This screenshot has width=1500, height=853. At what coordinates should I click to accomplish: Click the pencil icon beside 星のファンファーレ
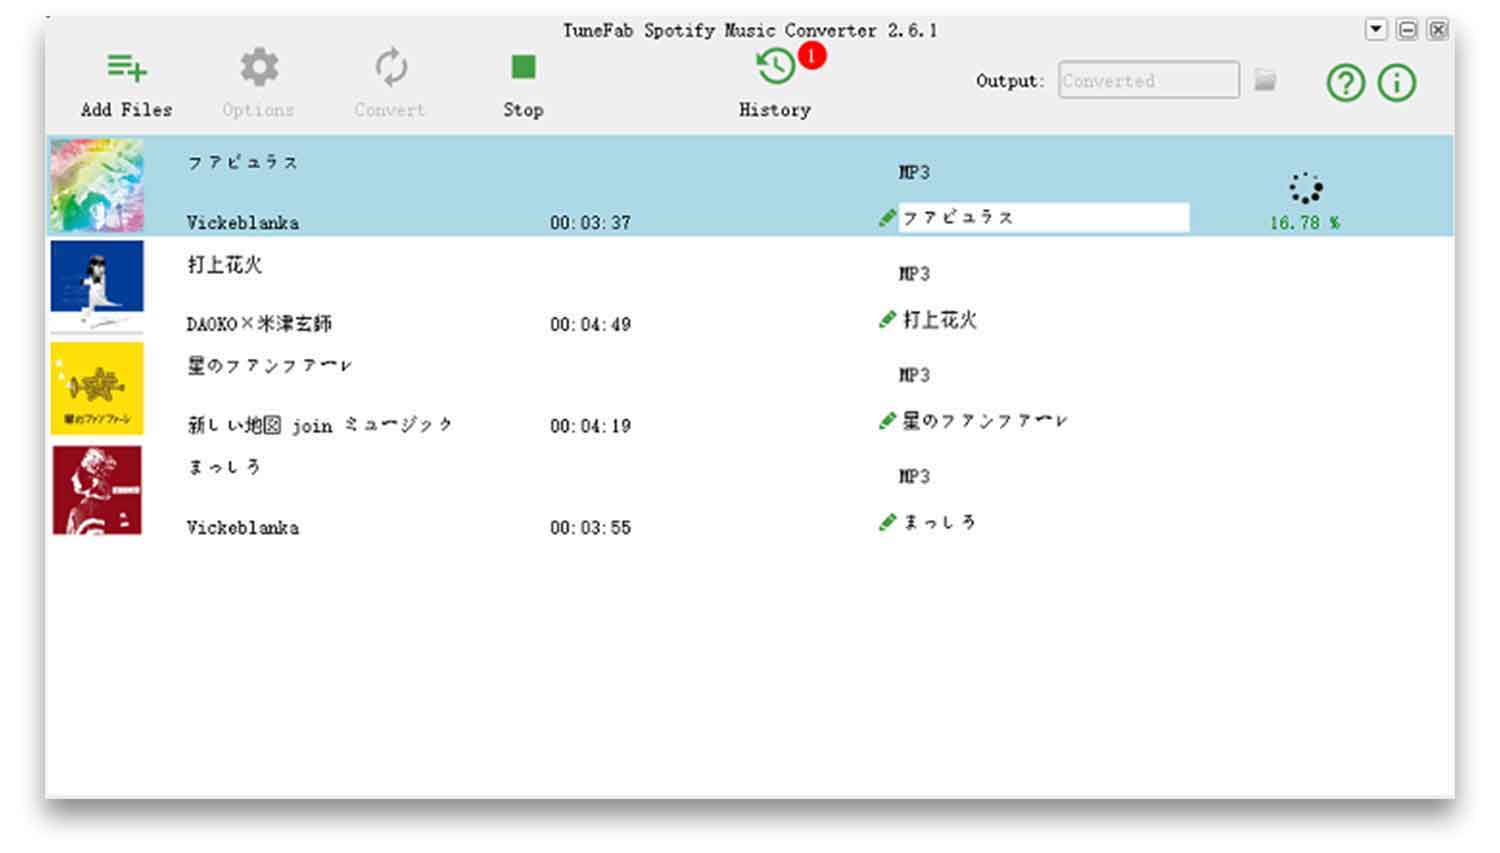click(x=887, y=421)
